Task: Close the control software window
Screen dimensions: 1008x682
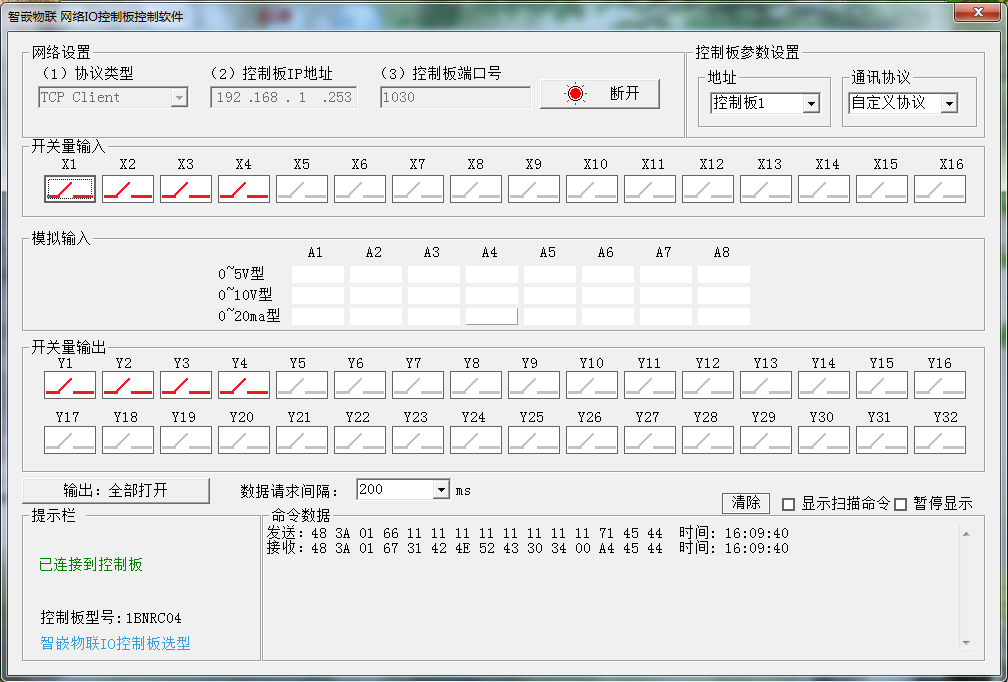Action: [977, 12]
